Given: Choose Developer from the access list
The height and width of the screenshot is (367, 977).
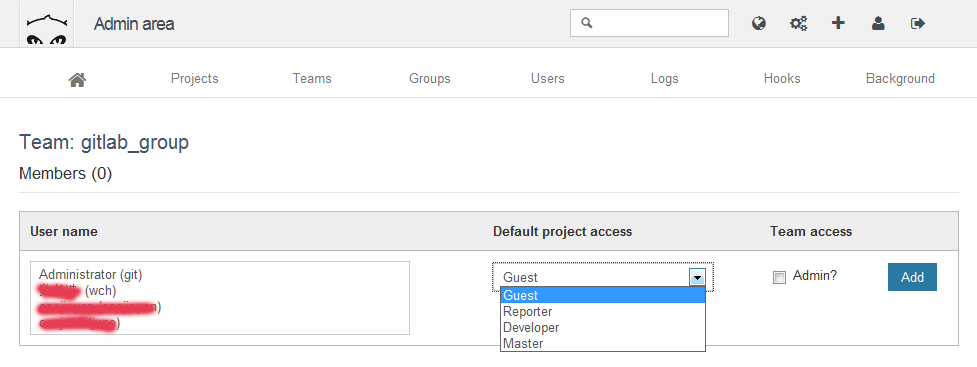Looking at the screenshot, I should [x=603, y=327].
